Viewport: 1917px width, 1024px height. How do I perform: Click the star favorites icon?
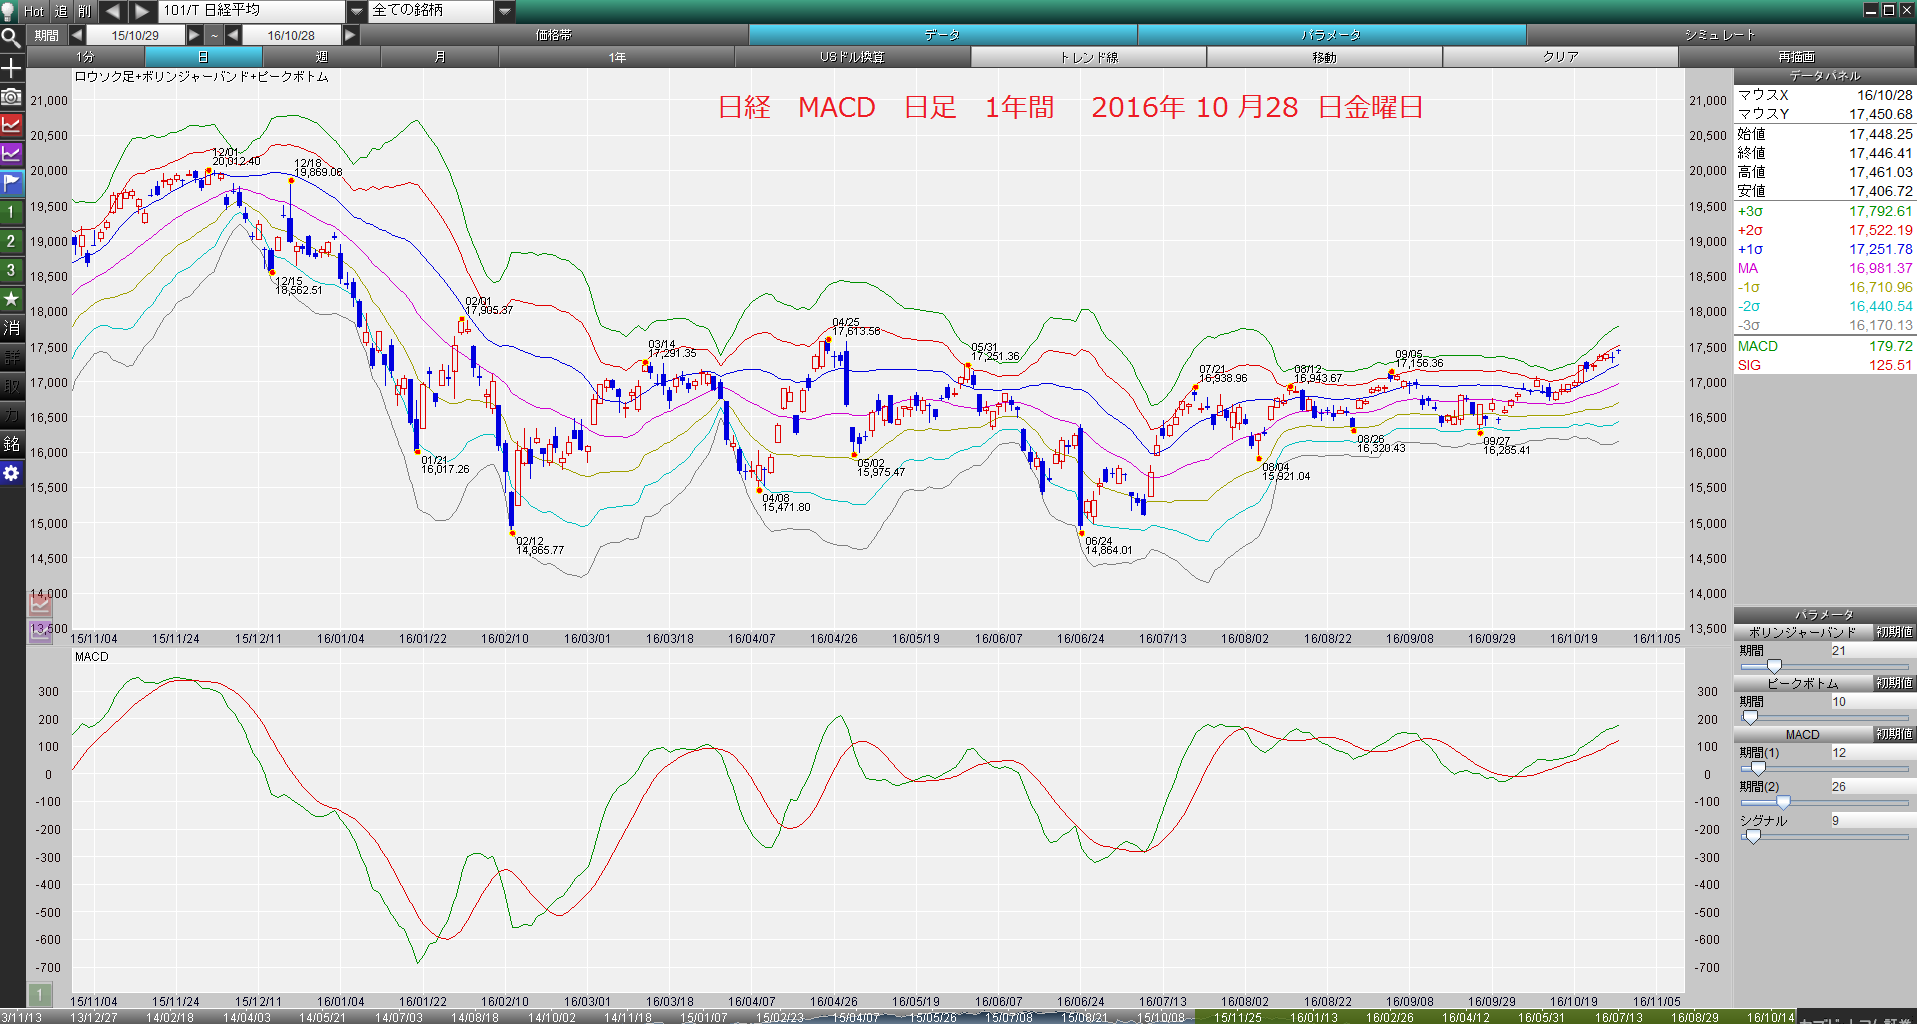tap(11, 300)
